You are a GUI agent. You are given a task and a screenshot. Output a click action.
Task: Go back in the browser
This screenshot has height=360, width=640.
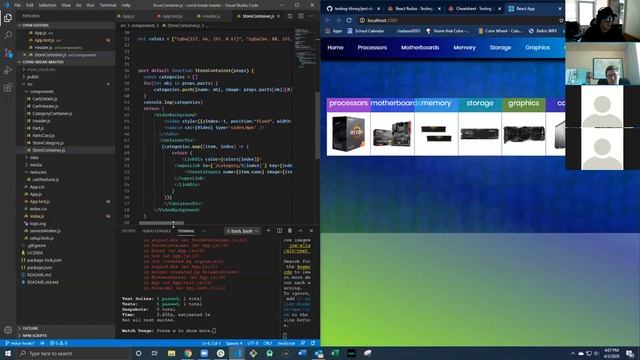[x=328, y=20]
